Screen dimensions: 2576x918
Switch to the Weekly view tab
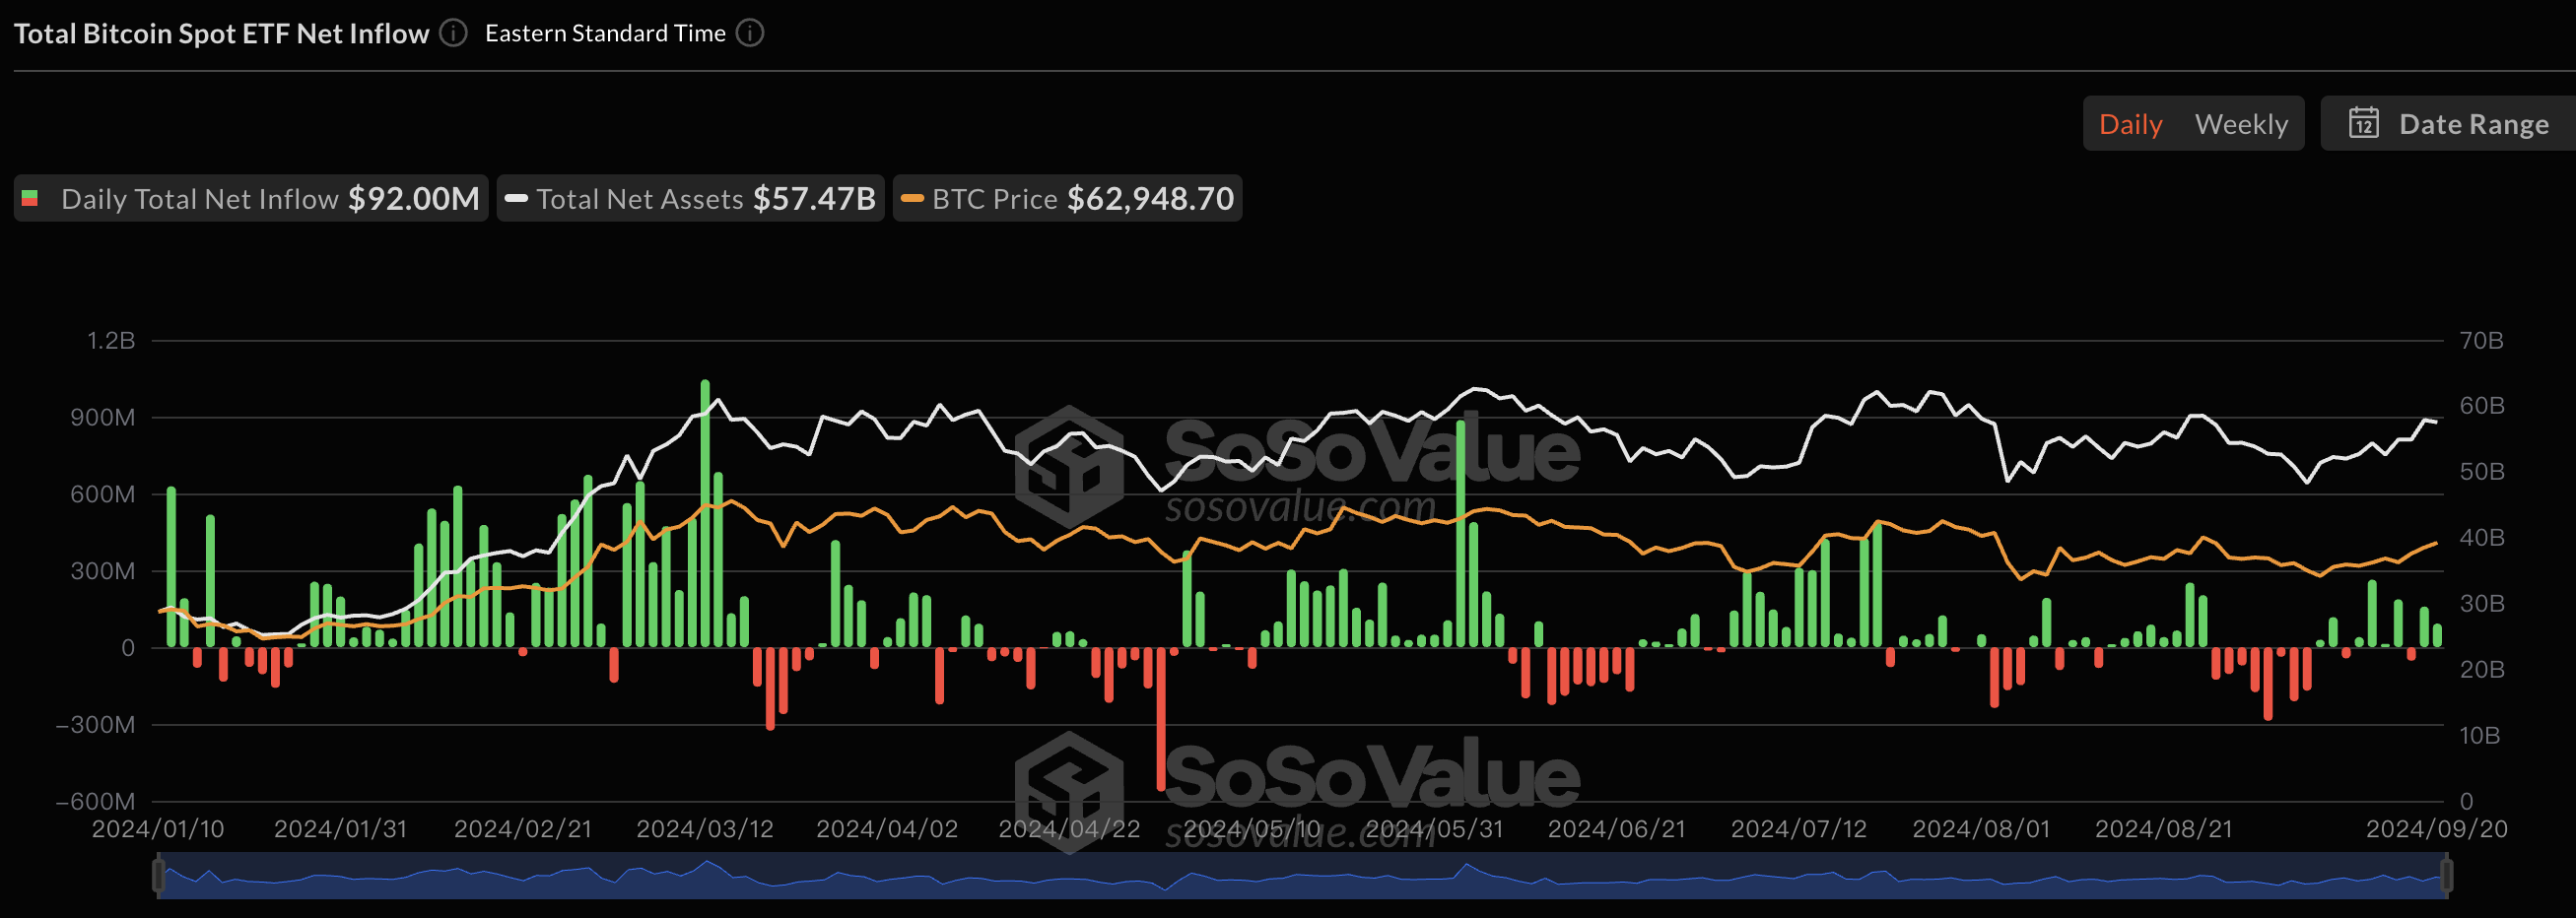[2241, 124]
